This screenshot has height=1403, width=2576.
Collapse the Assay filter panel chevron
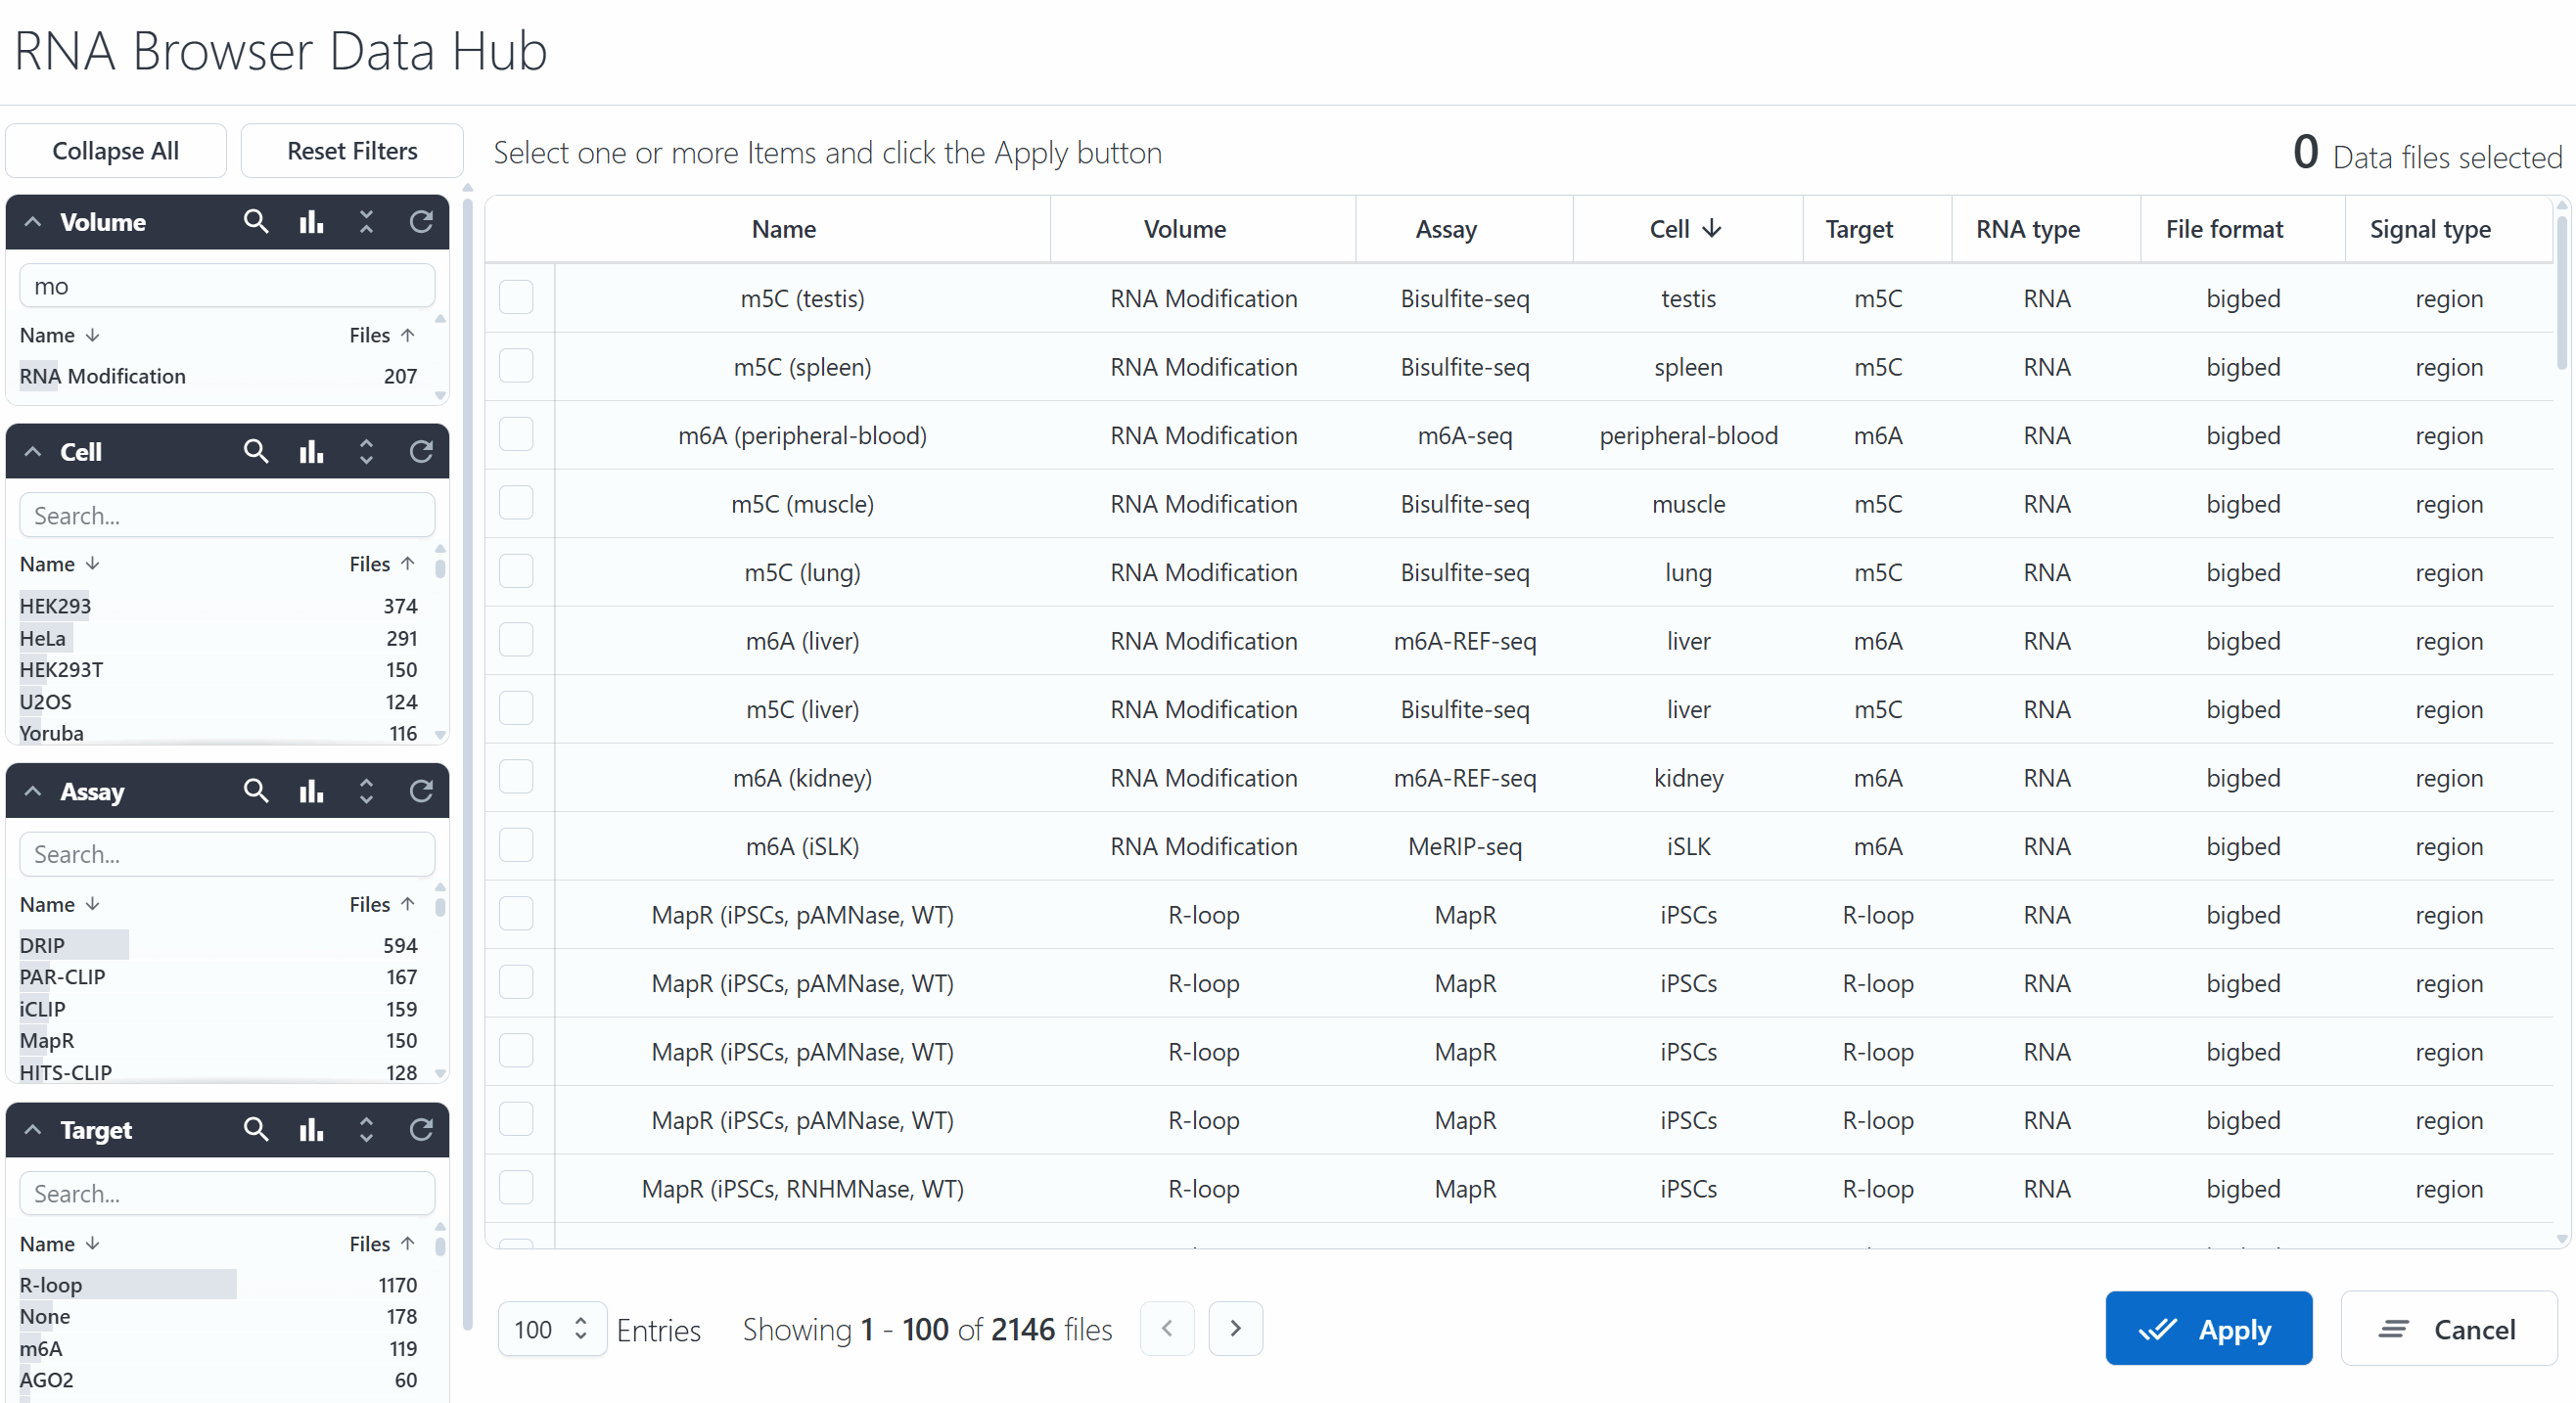(x=33, y=791)
